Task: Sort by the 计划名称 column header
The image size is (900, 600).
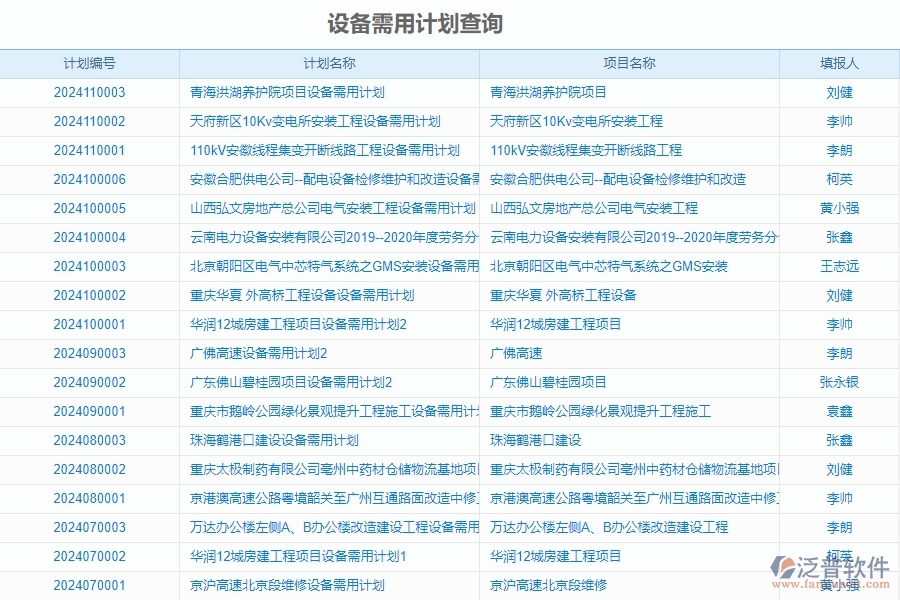Action: [327, 62]
